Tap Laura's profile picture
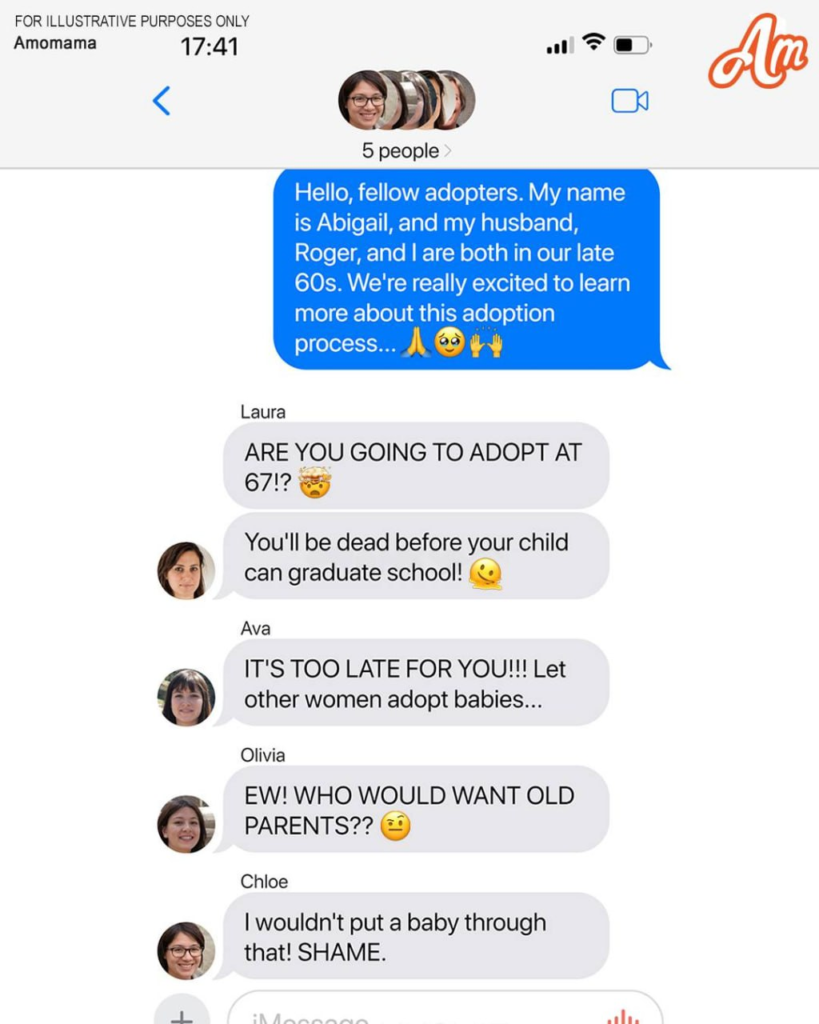This screenshot has height=1024, width=819. [185, 570]
